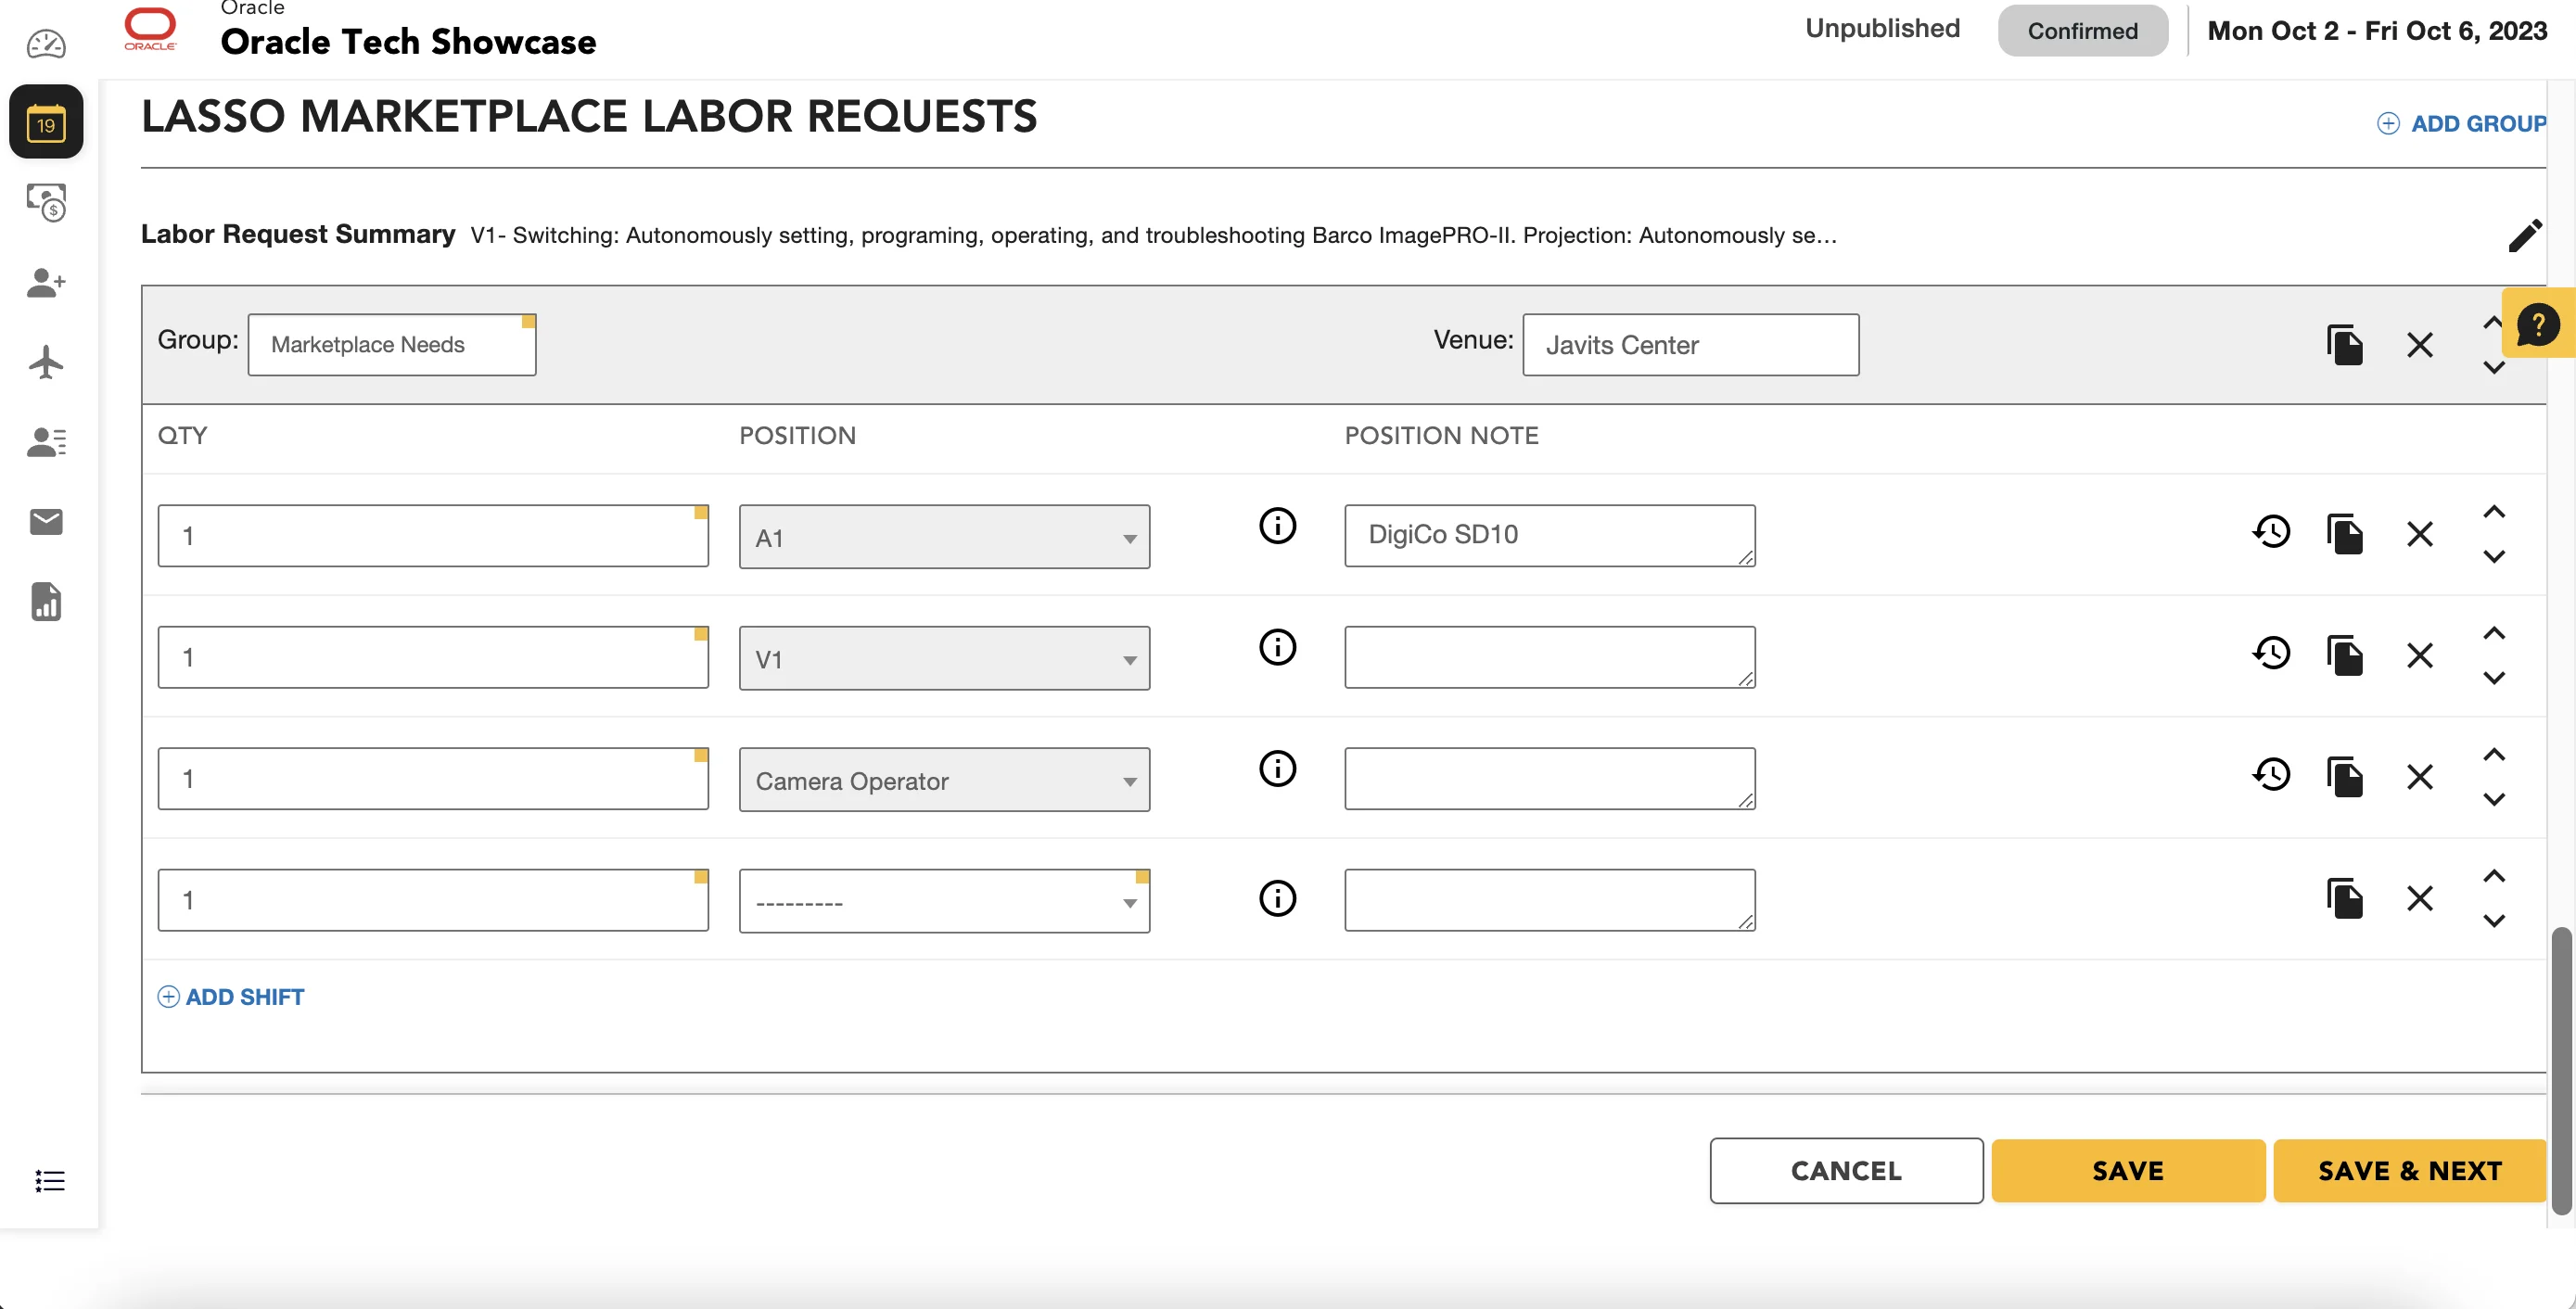Show info for the V1 position
Viewport: 2576px width, 1309px height.
pyautogui.click(x=1277, y=648)
